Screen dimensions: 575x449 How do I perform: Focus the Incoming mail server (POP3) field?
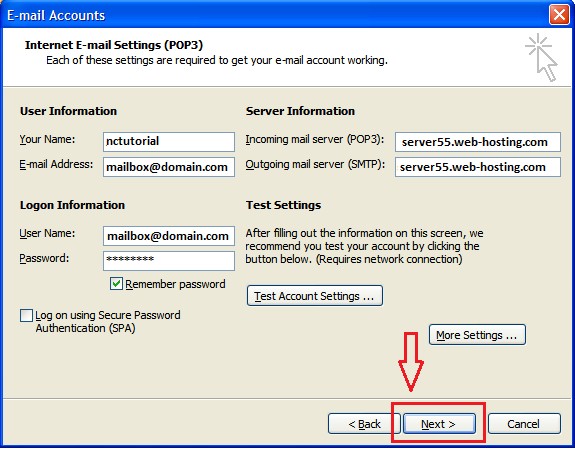point(478,142)
